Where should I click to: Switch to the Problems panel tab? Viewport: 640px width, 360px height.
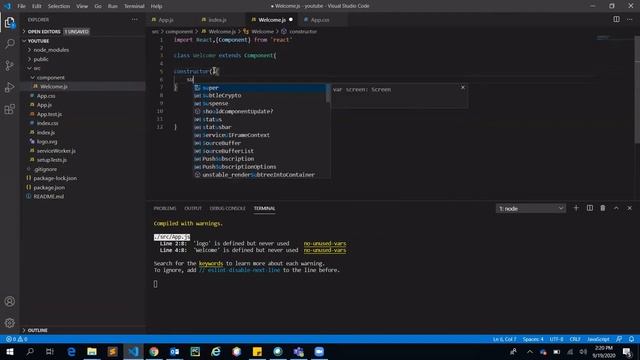[165, 209]
